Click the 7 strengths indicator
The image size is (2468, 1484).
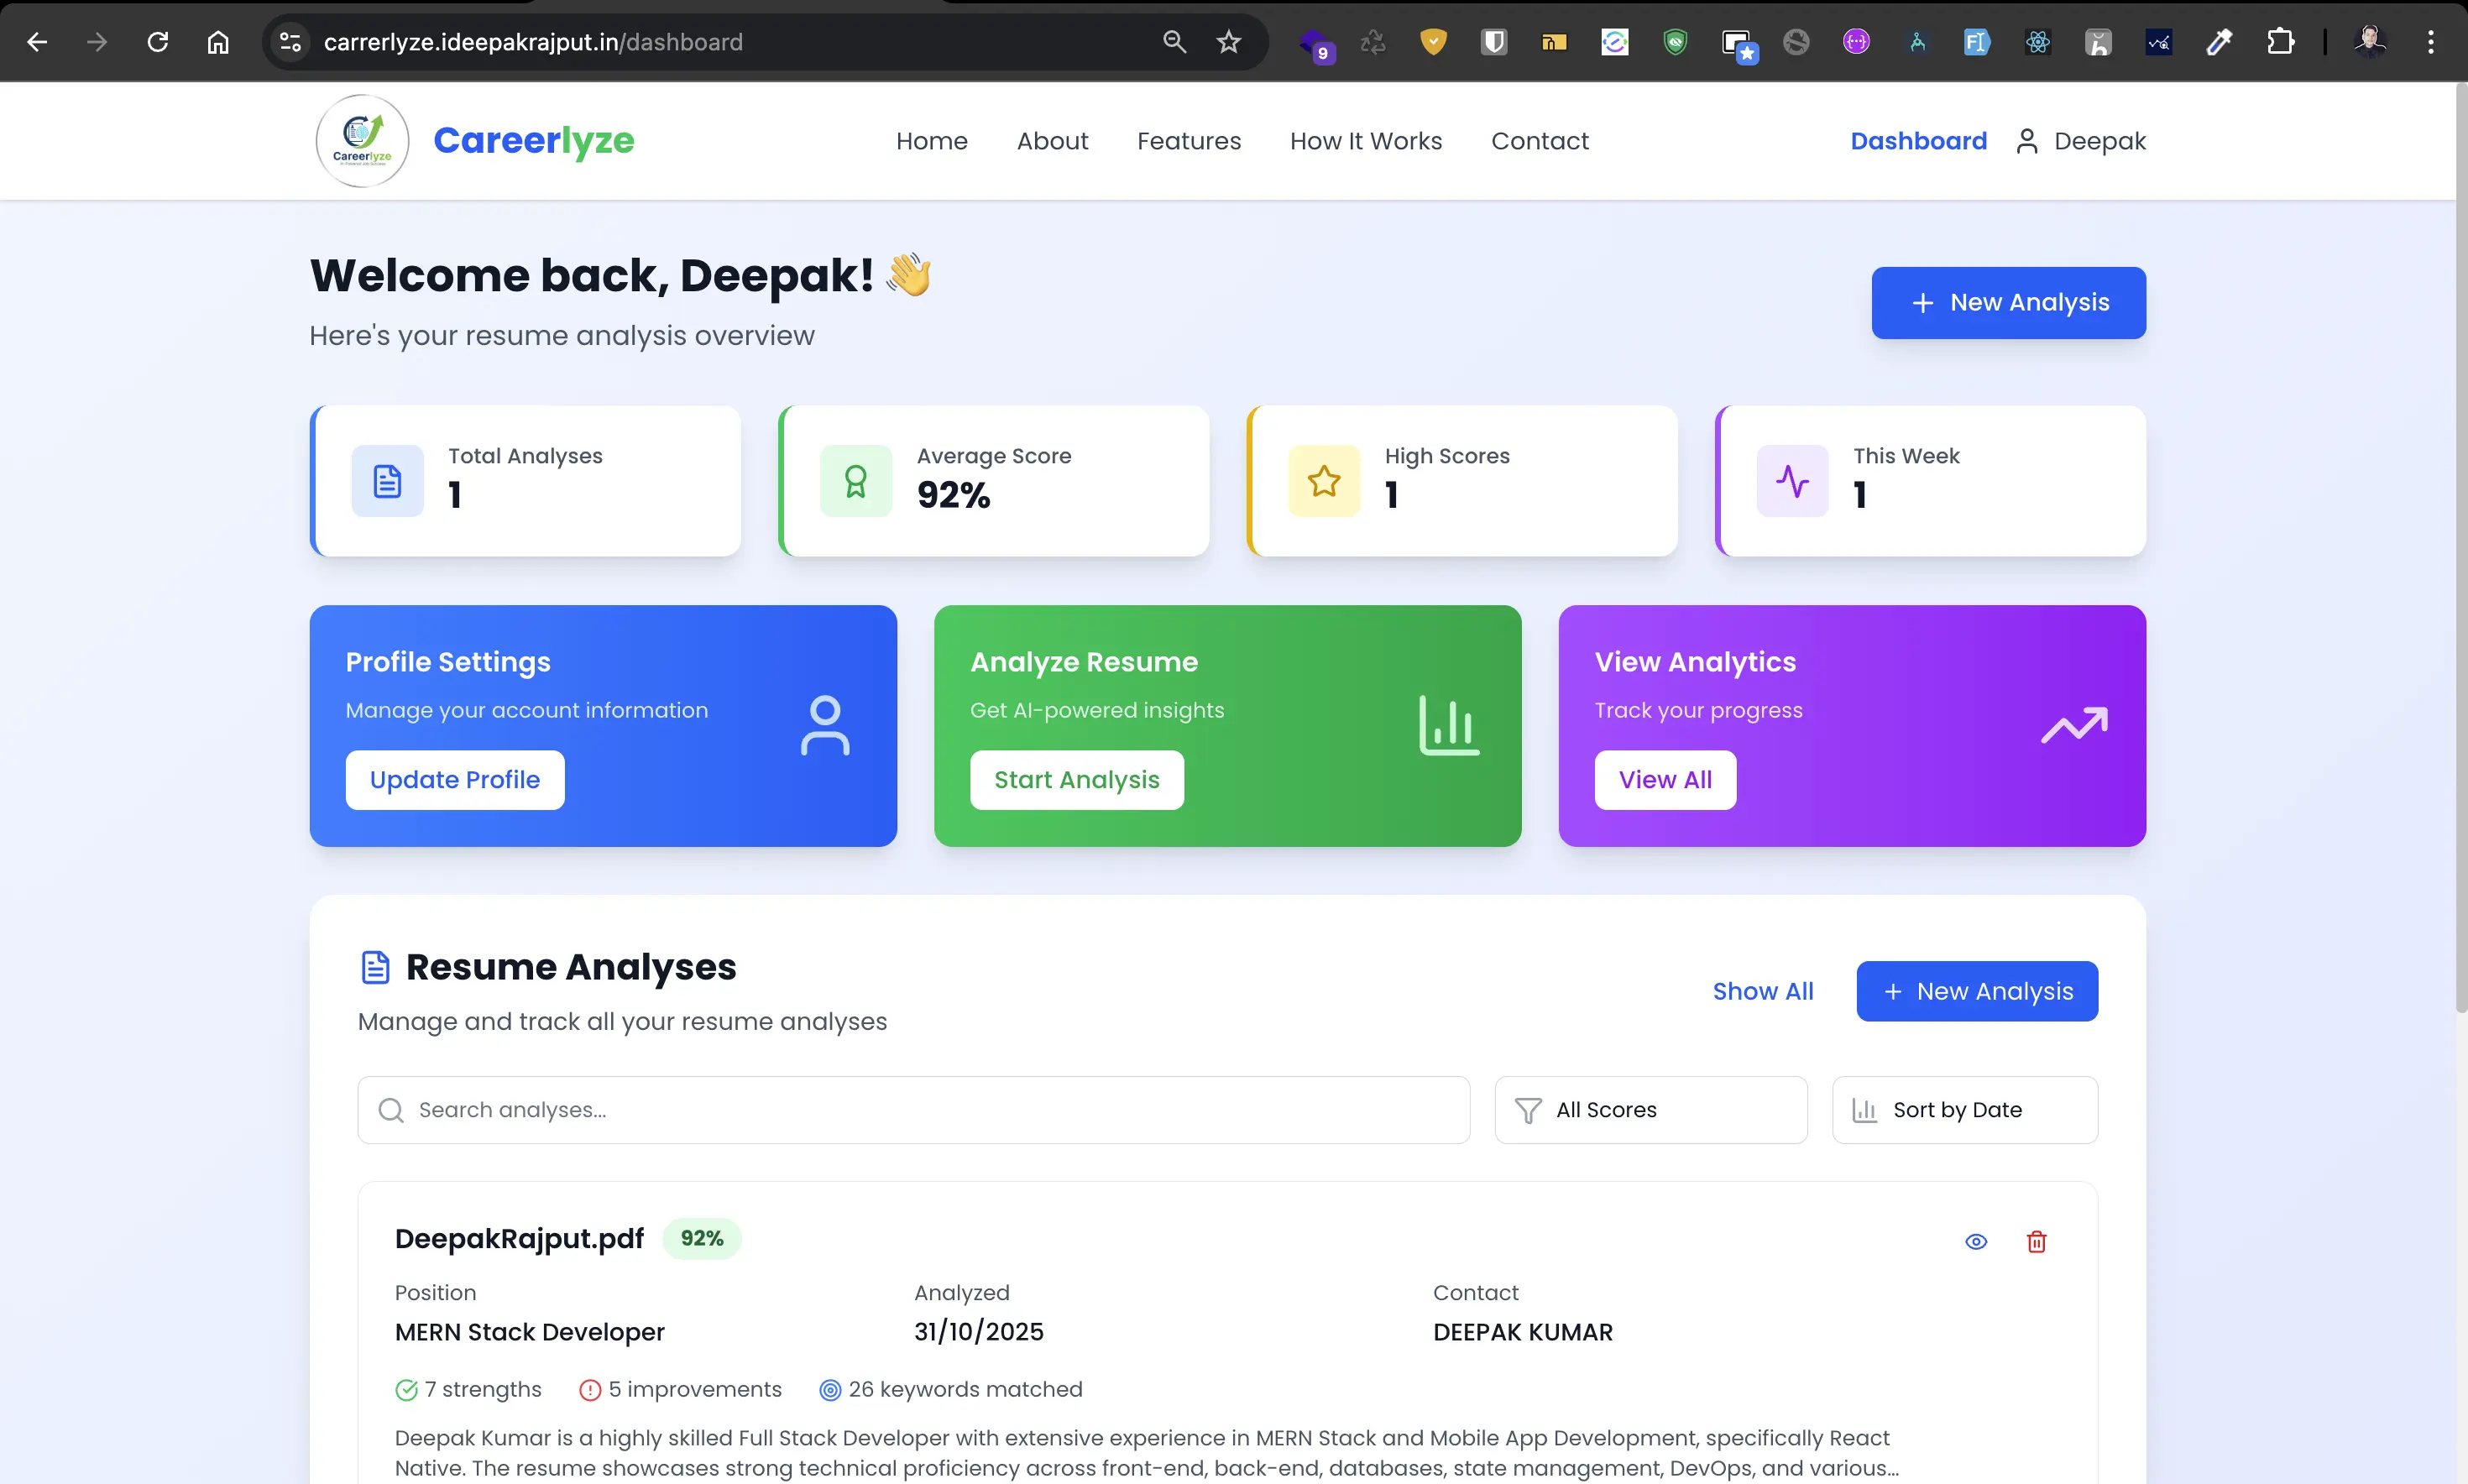tap(468, 1390)
